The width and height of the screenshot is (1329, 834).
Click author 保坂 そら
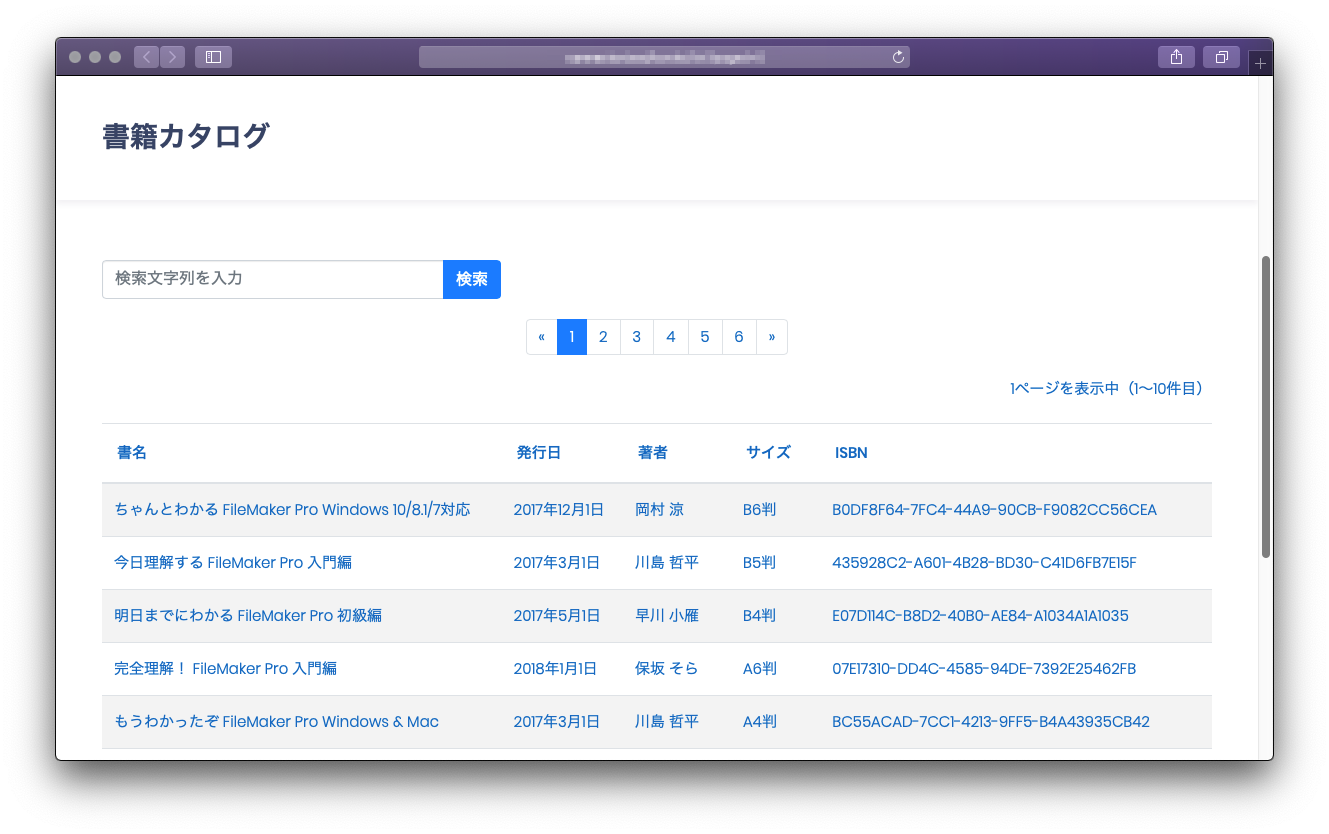point(667,669)
